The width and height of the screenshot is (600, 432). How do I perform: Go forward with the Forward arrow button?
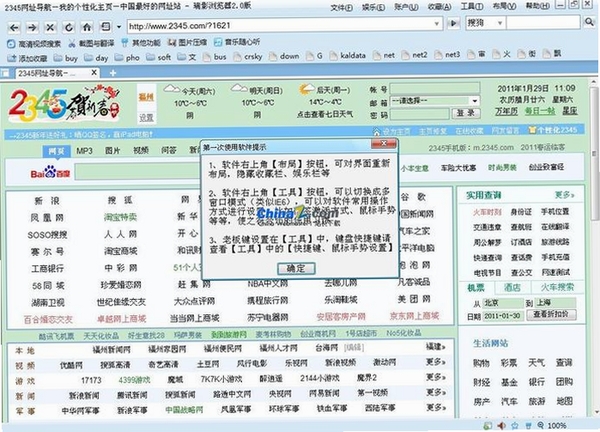pyautogui.click(x=33, y=27)
